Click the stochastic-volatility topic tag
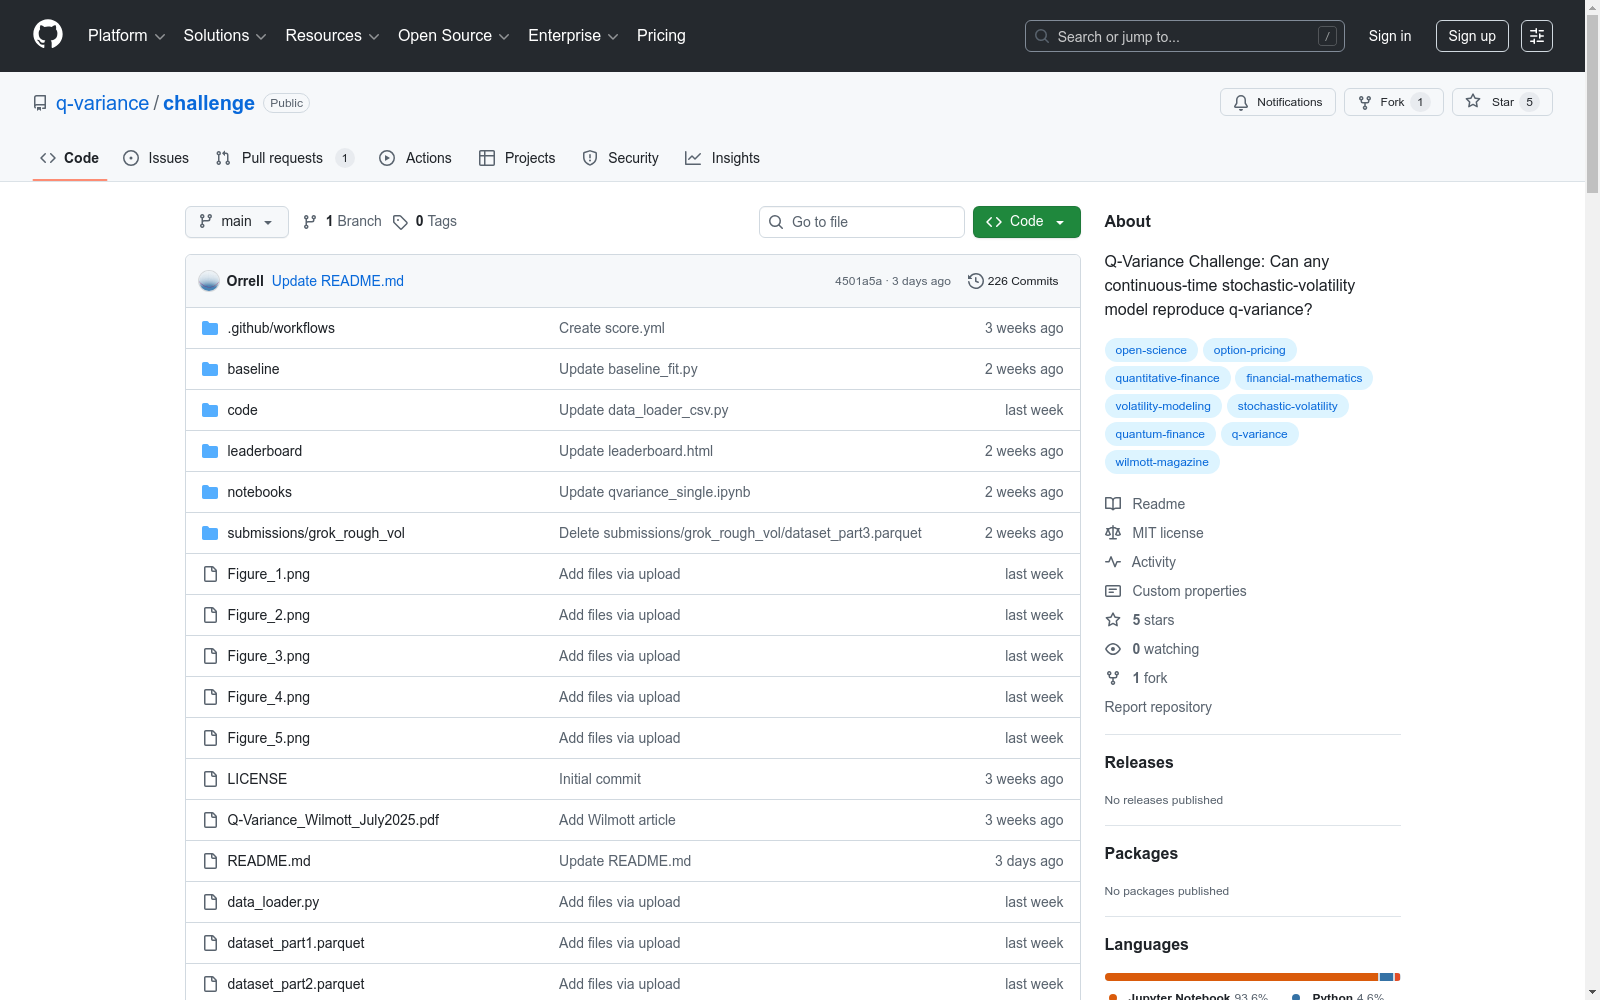This screenshot has height=1000, width=1600. [x=1287, y=406]
